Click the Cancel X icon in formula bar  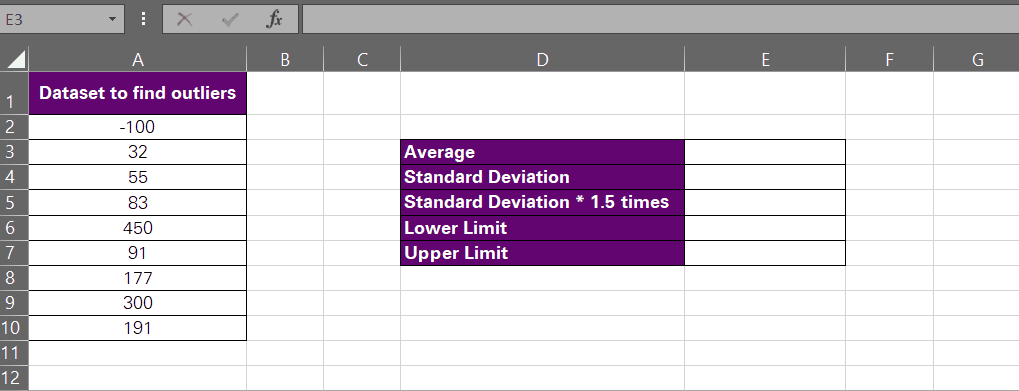coord(185,19)
